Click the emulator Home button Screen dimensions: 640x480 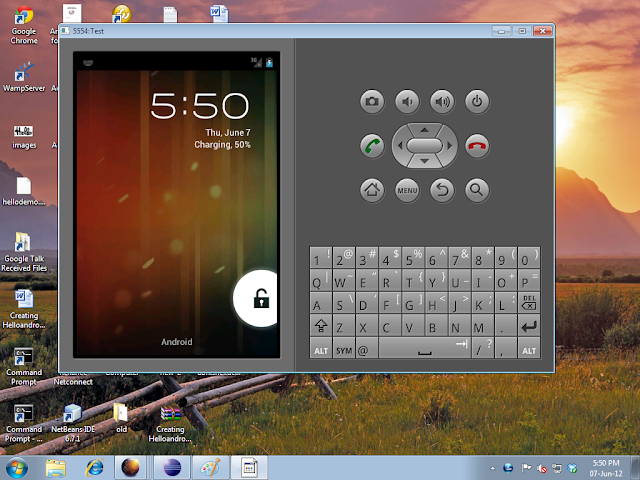tap(372, 190)
